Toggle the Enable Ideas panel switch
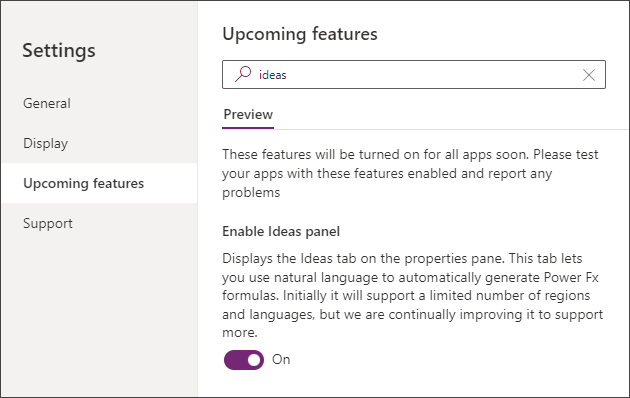Screen dimensions: 630x398 244,359
